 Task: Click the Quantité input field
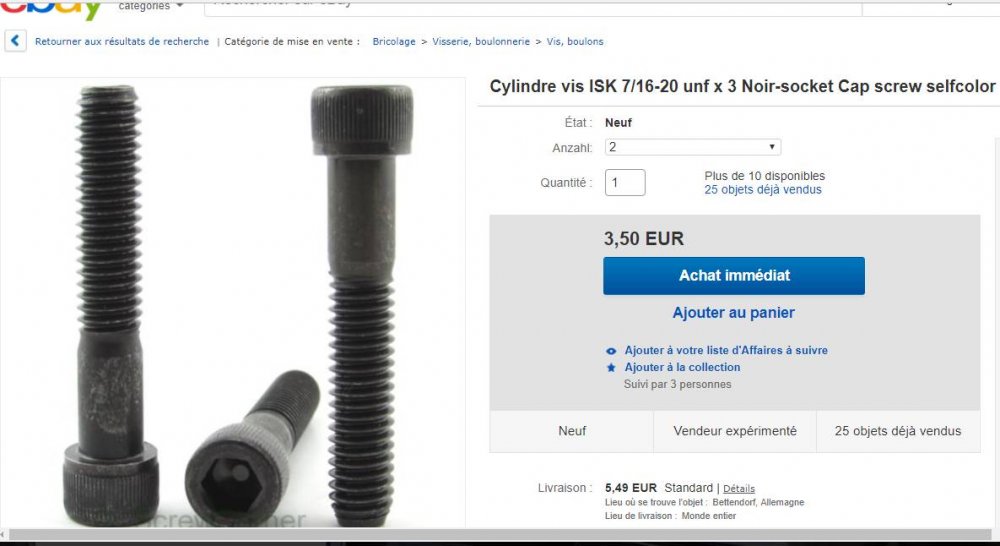(625, 182)
